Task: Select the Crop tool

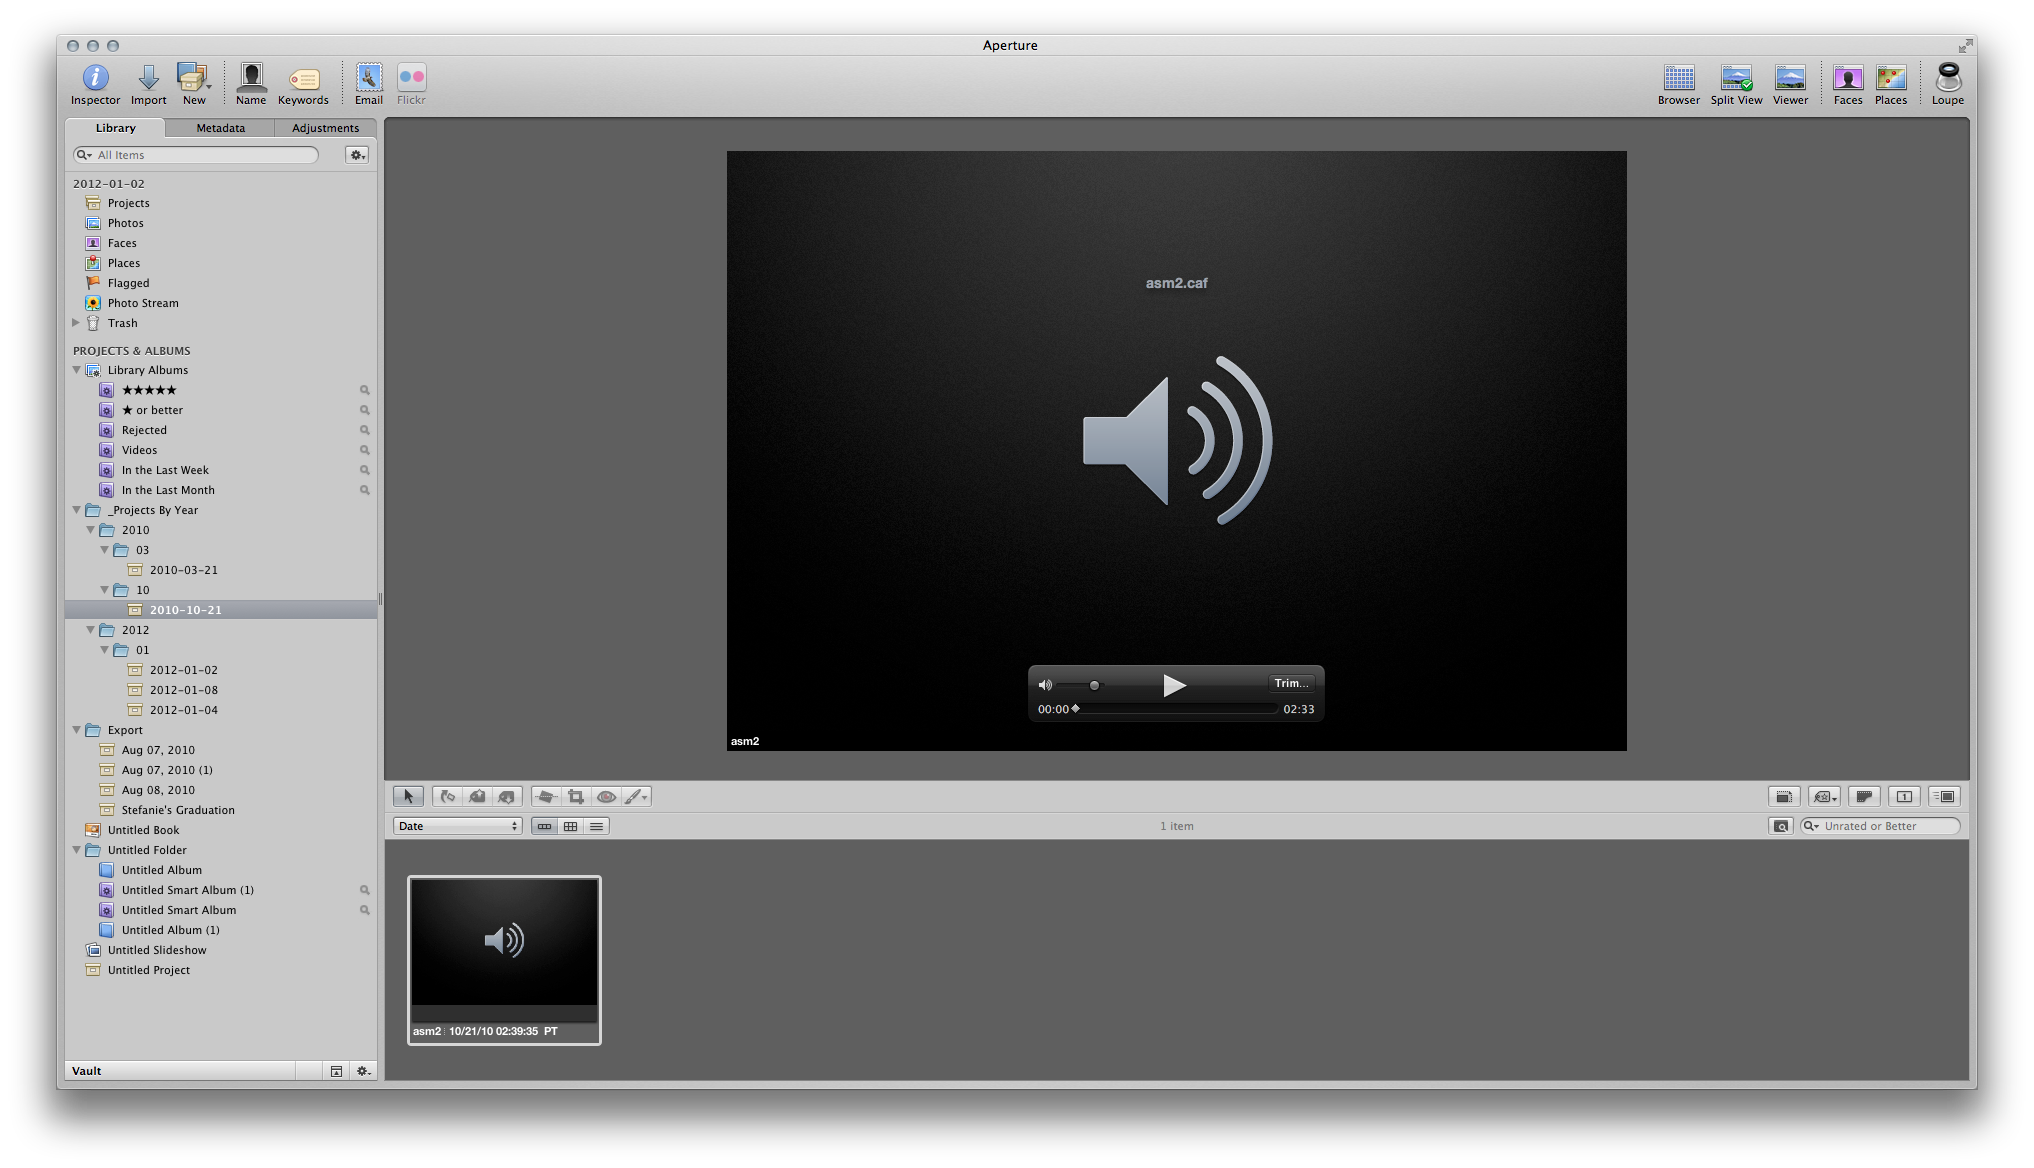Action: (x=576, y=797)
